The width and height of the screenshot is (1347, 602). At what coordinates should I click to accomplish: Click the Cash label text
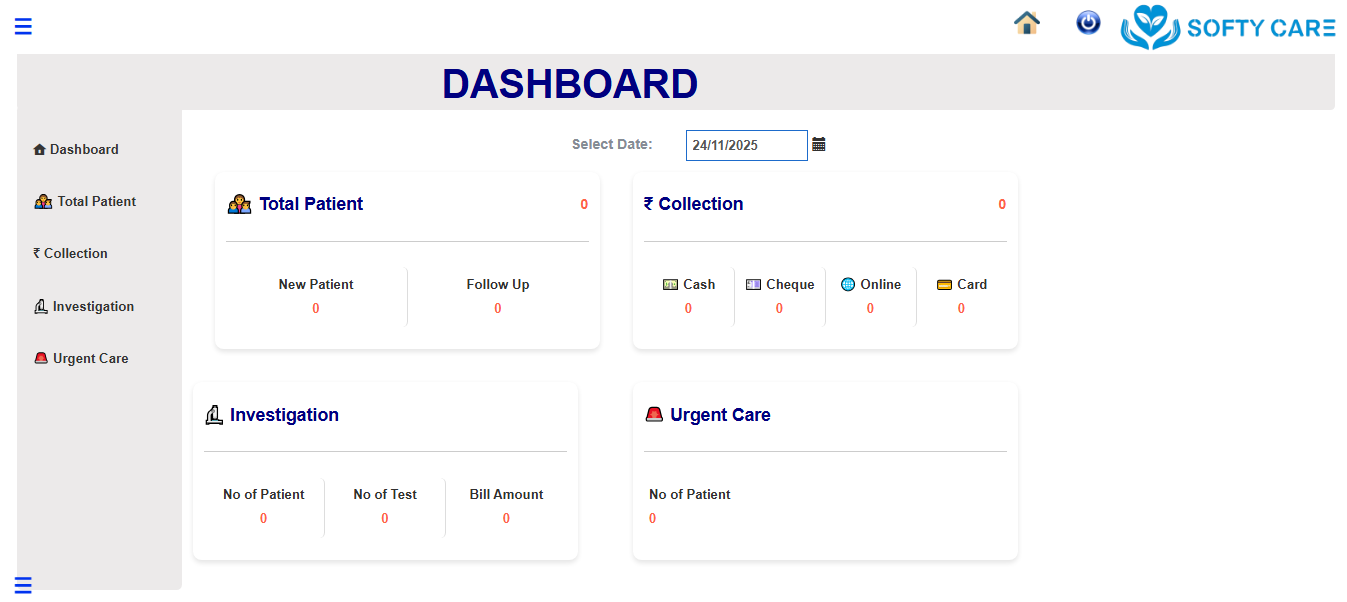[699, 284]
